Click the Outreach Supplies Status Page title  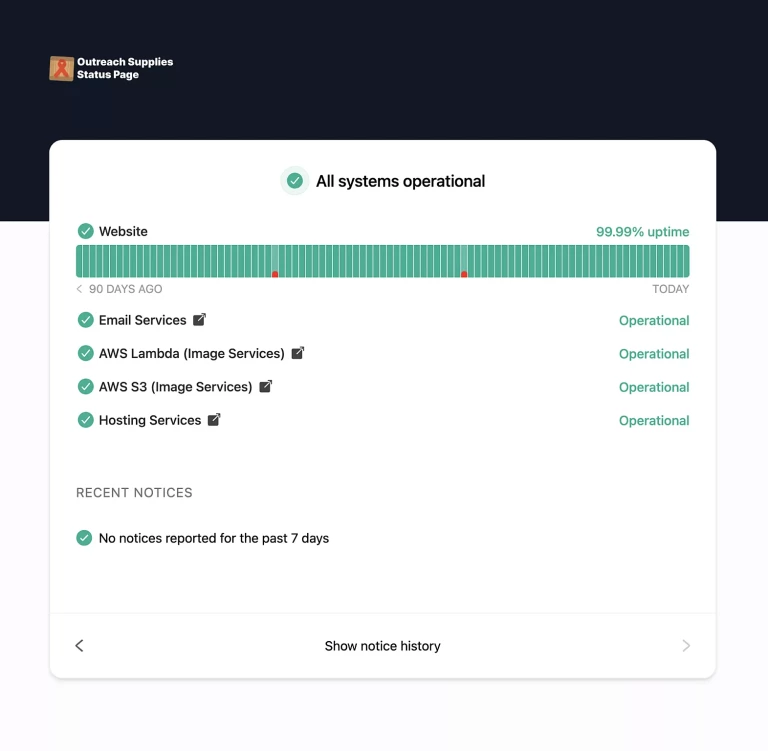(x=125, y=68)
